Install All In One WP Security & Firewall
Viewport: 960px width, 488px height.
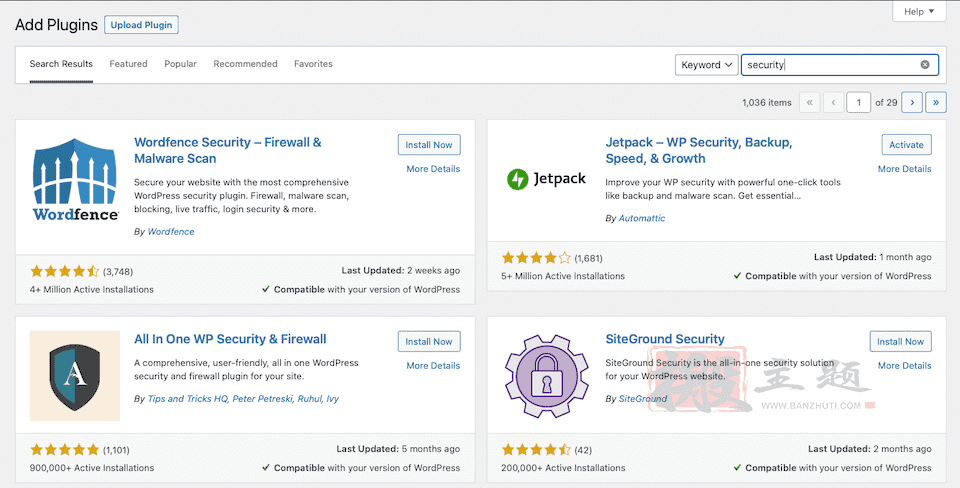pos(429,341)
